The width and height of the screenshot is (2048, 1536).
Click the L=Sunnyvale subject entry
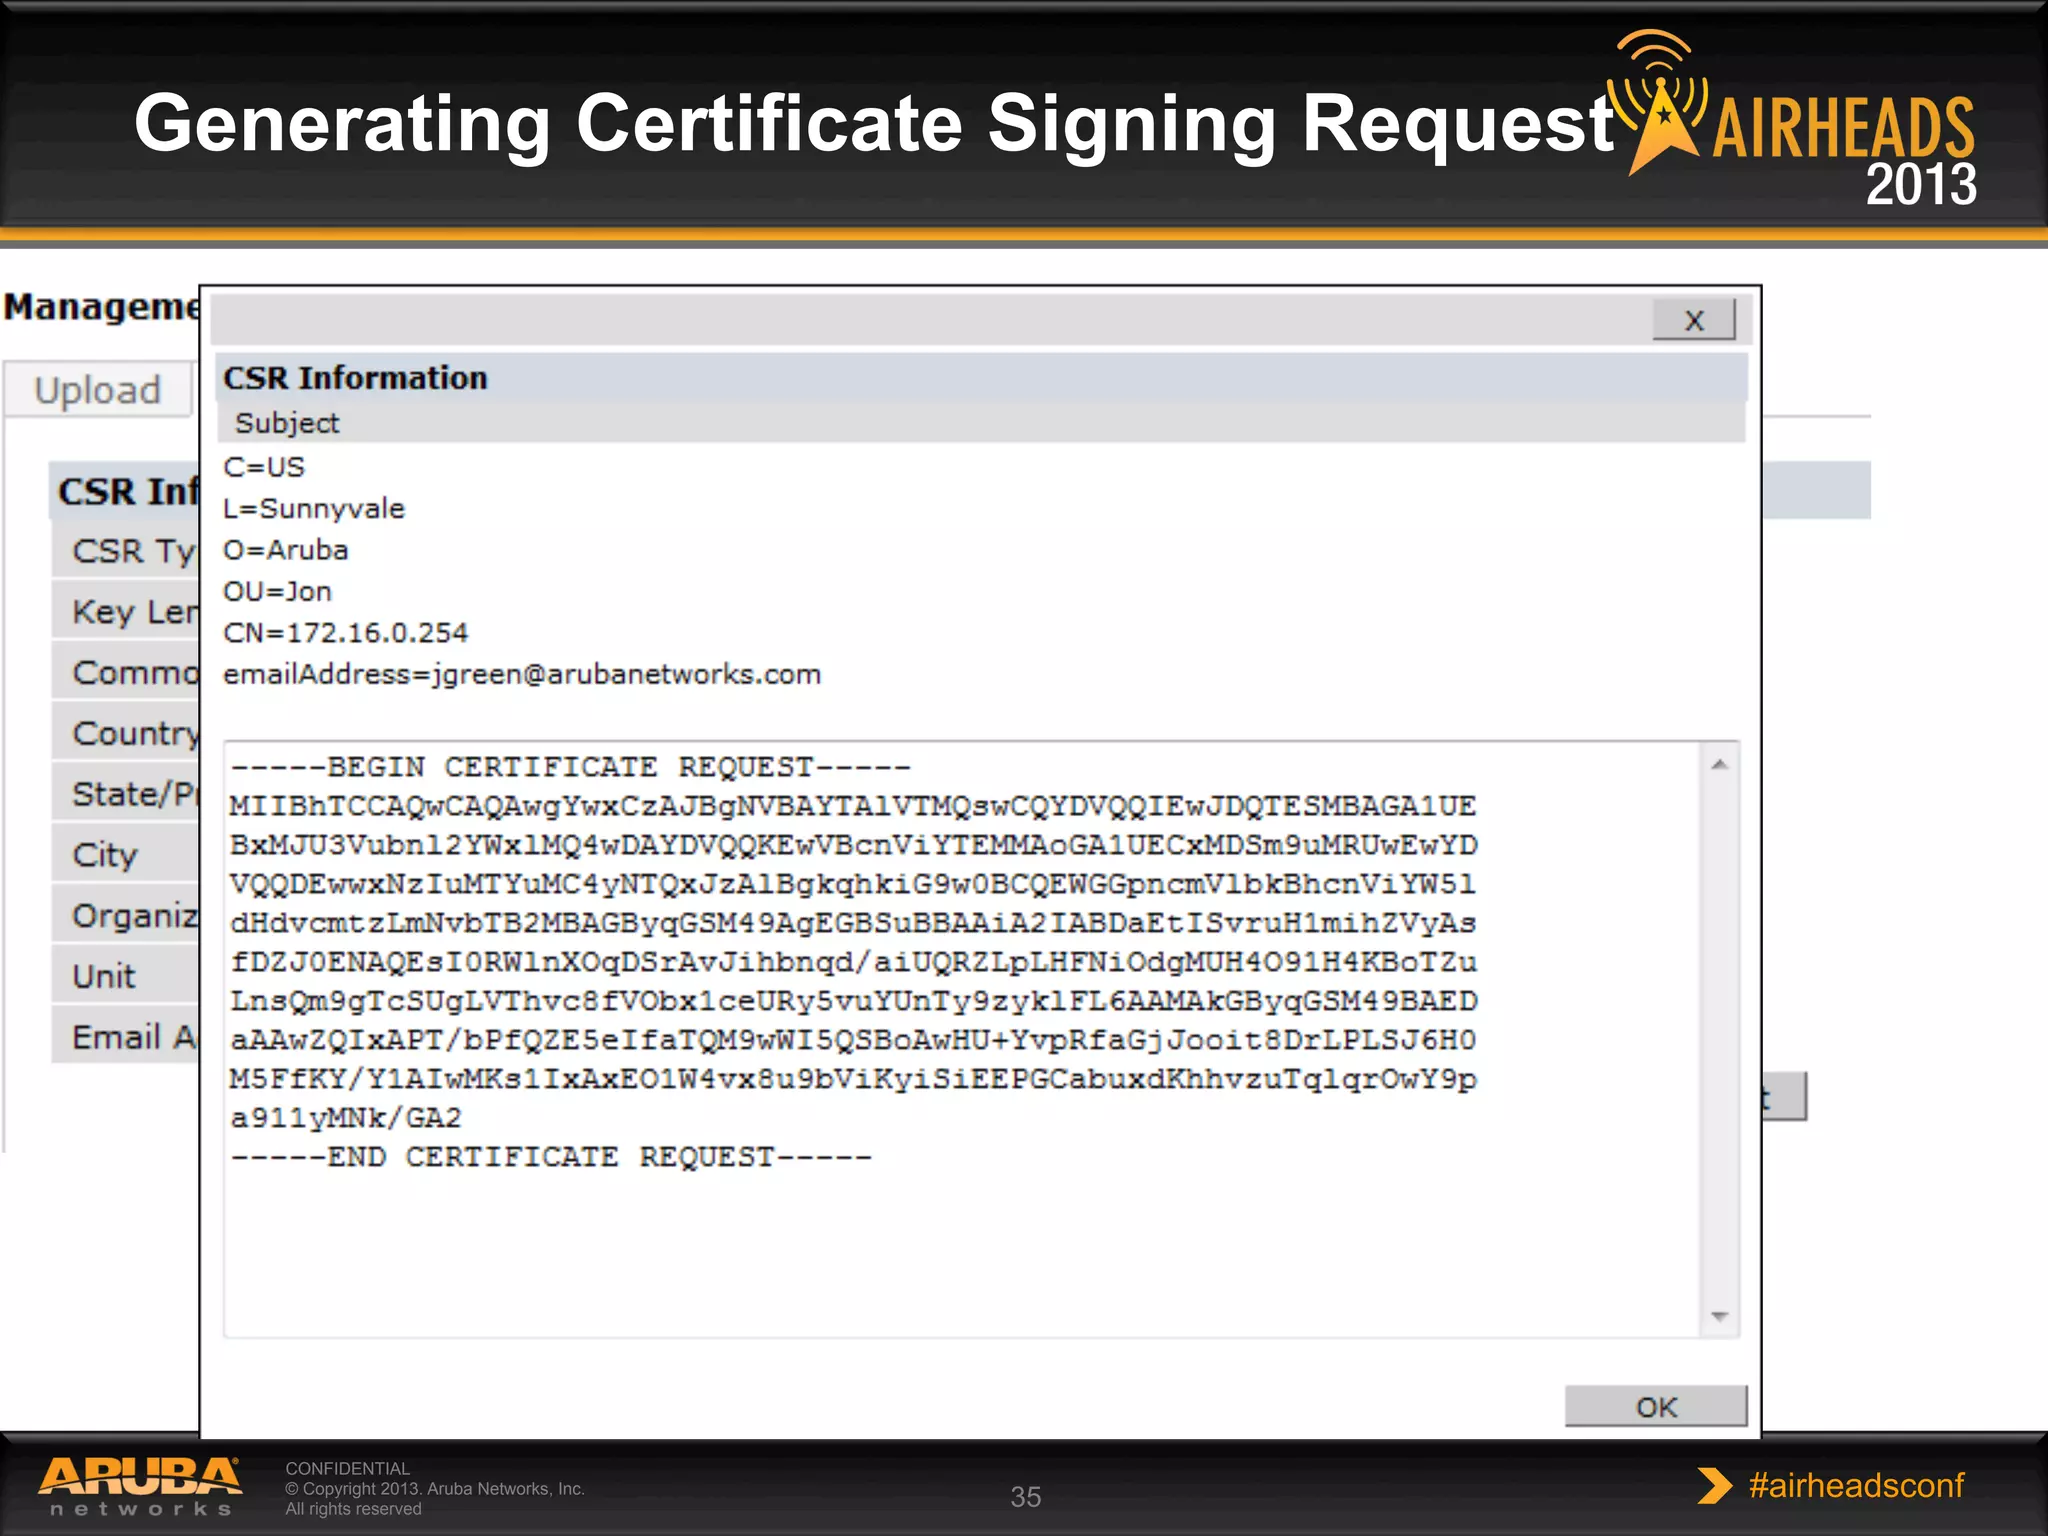click(314, 509)
